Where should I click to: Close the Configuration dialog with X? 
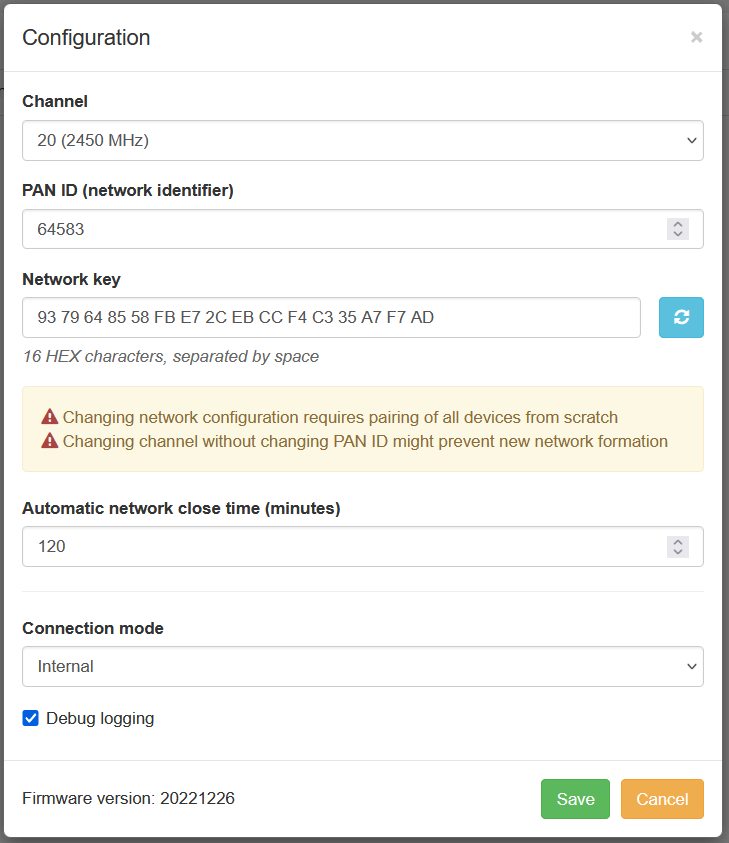click(696, 37)
